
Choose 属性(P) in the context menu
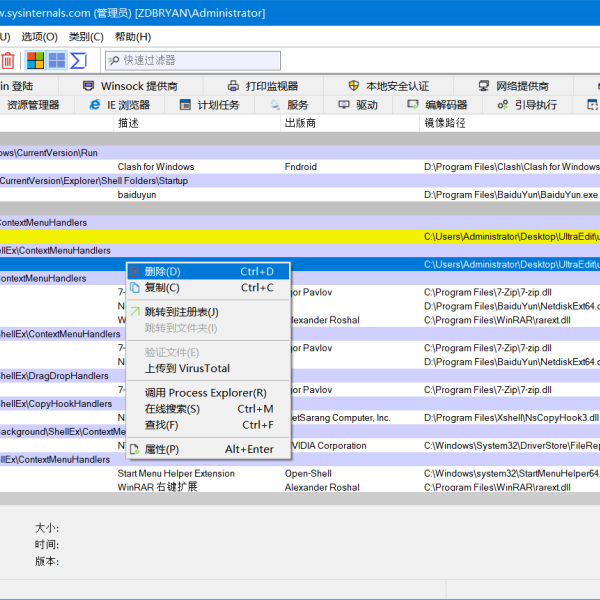(x=208, y=449)
